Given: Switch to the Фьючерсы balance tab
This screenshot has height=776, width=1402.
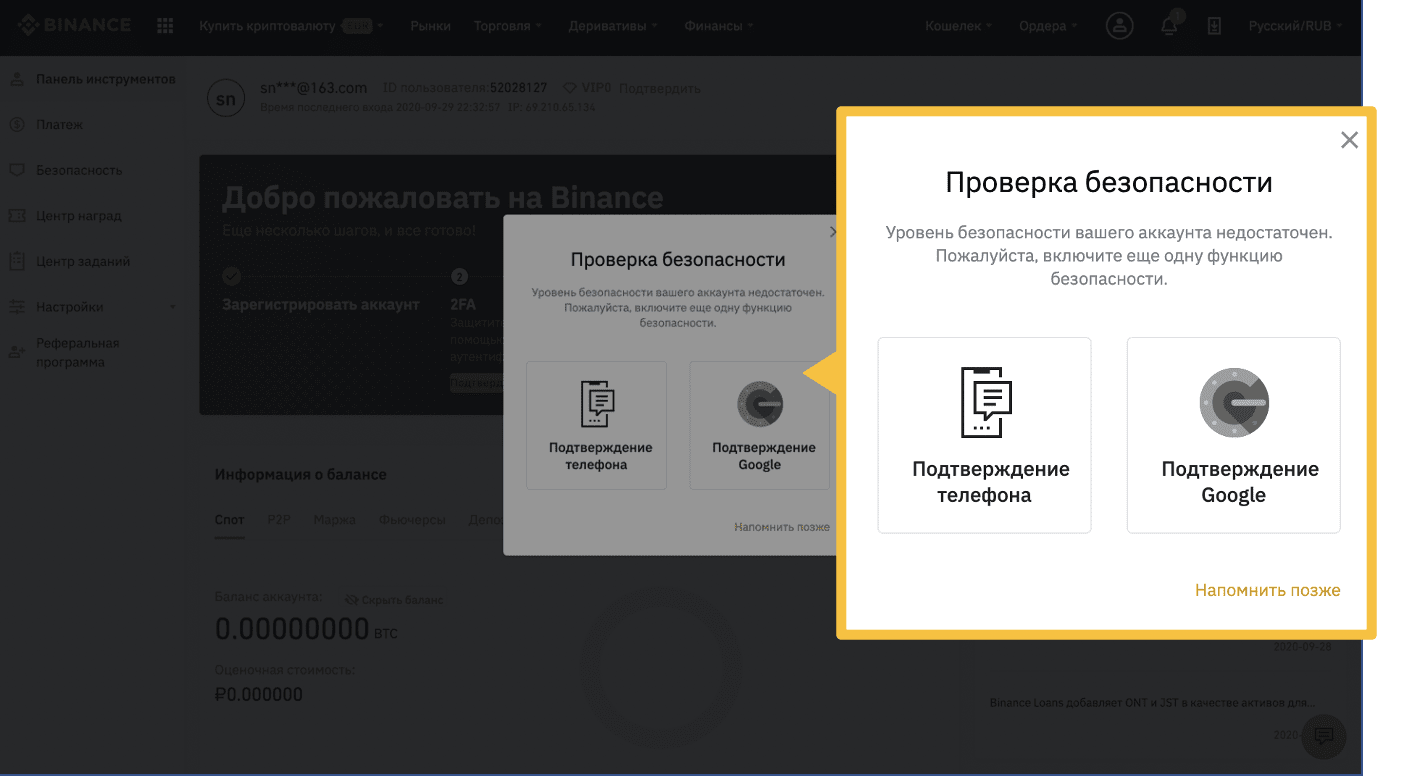Looking at the screenshot, I should pyautogui.click(x=411, y=520).
